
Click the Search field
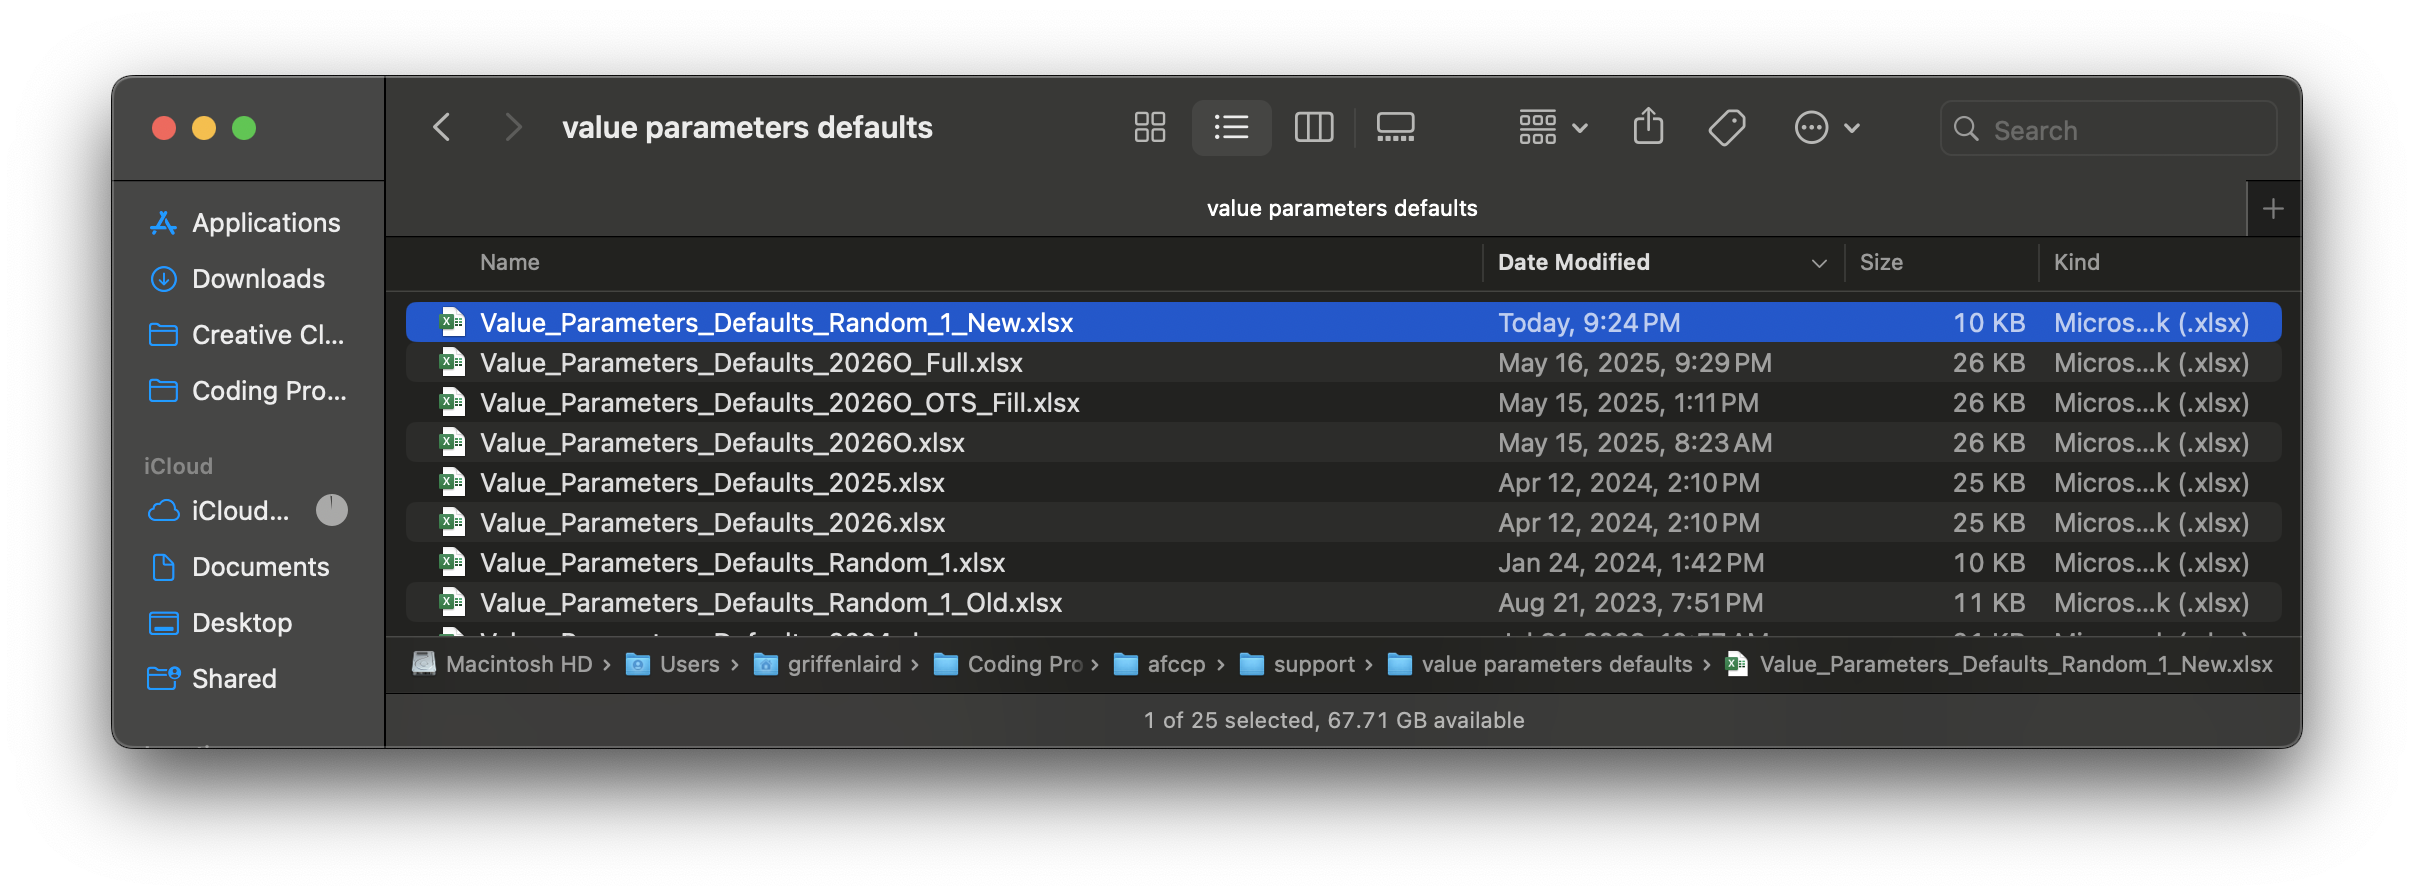[x=2108, y=129]
